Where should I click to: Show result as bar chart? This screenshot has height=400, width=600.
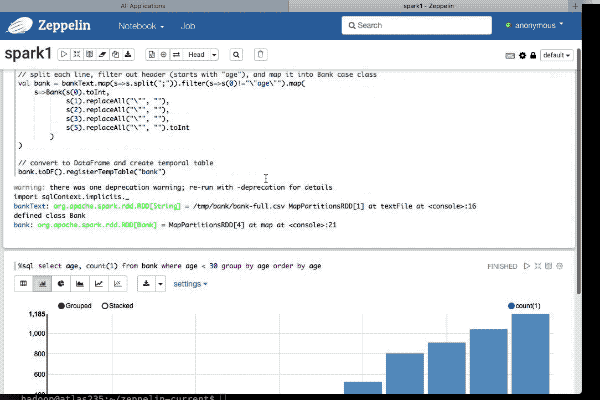pos(42,284)
